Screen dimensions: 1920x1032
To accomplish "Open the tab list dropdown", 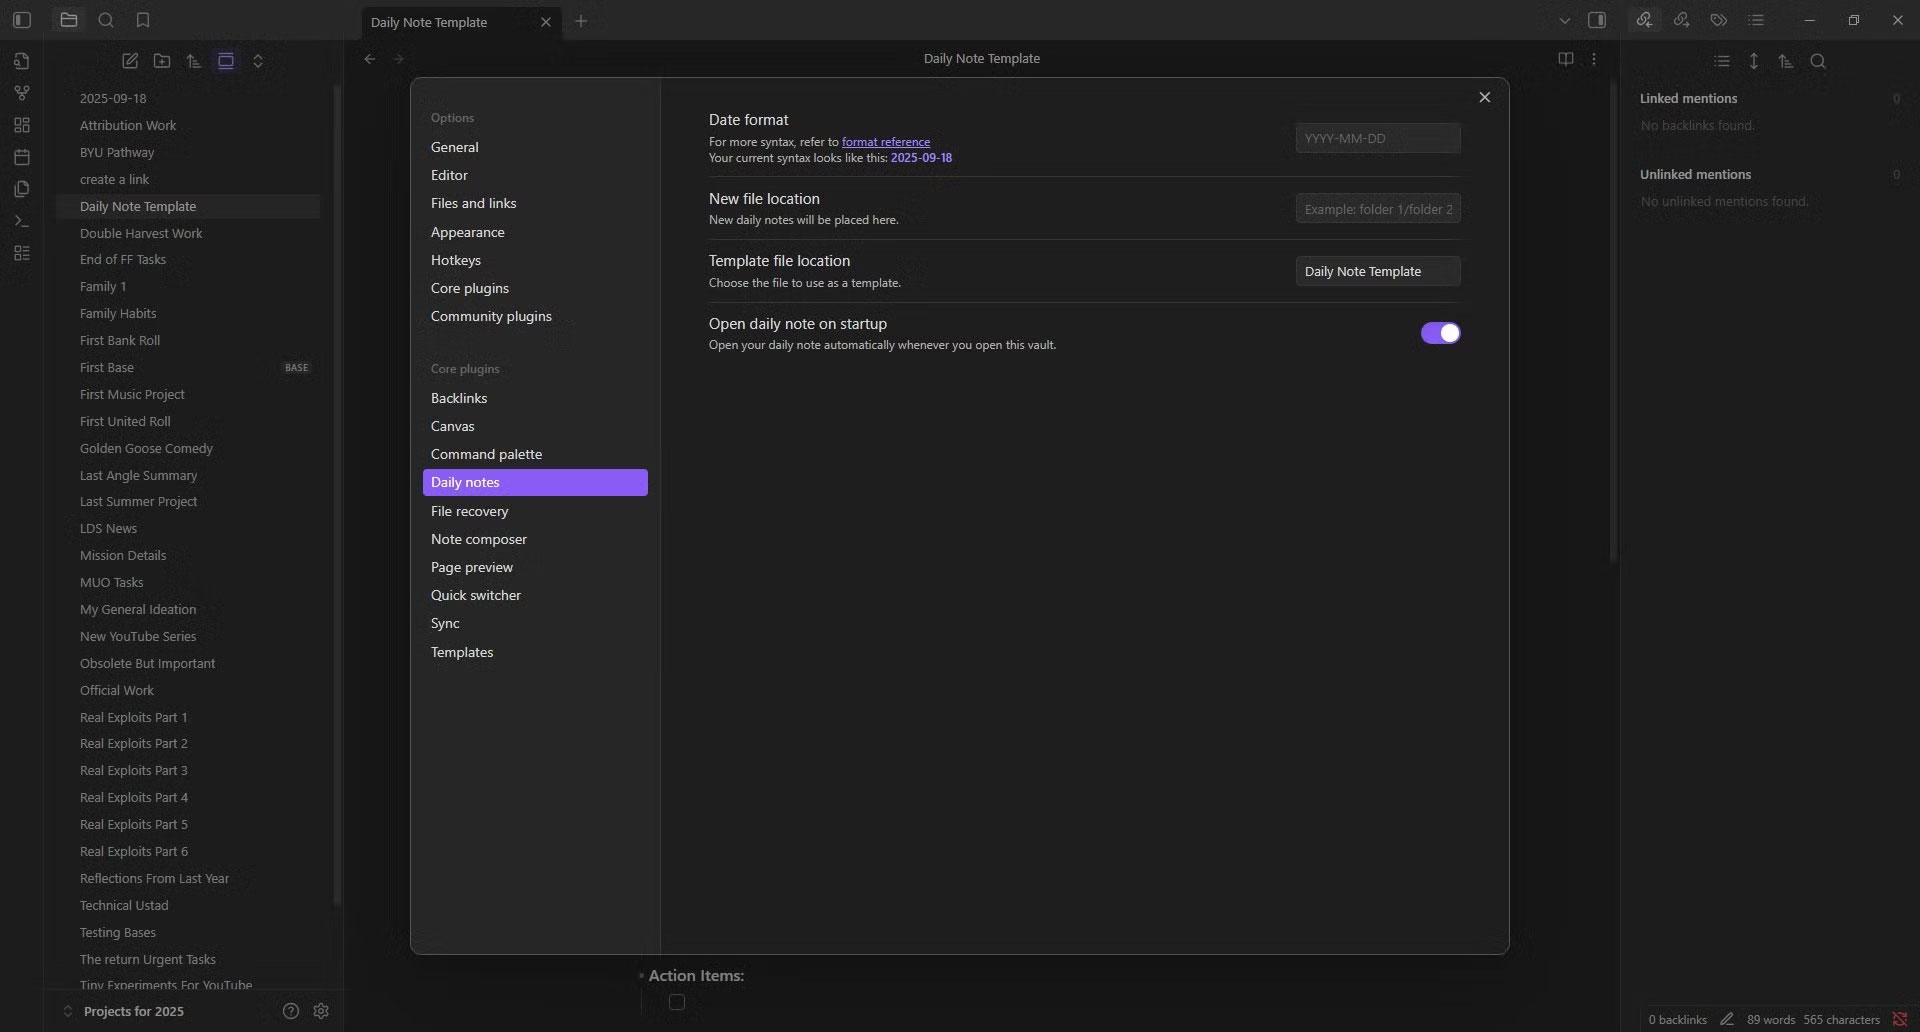I will pyautogui.click(x=1563, y=20).
